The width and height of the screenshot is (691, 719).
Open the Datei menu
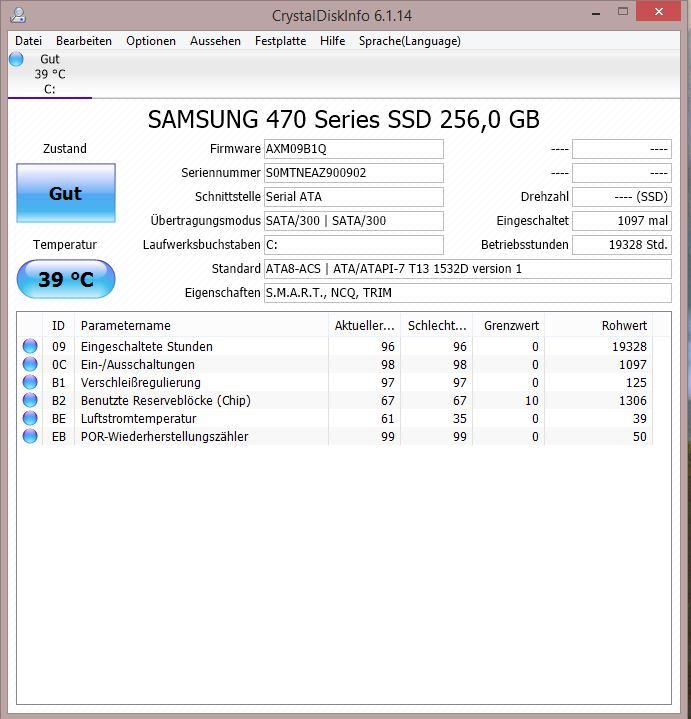(x=28, y=41)
